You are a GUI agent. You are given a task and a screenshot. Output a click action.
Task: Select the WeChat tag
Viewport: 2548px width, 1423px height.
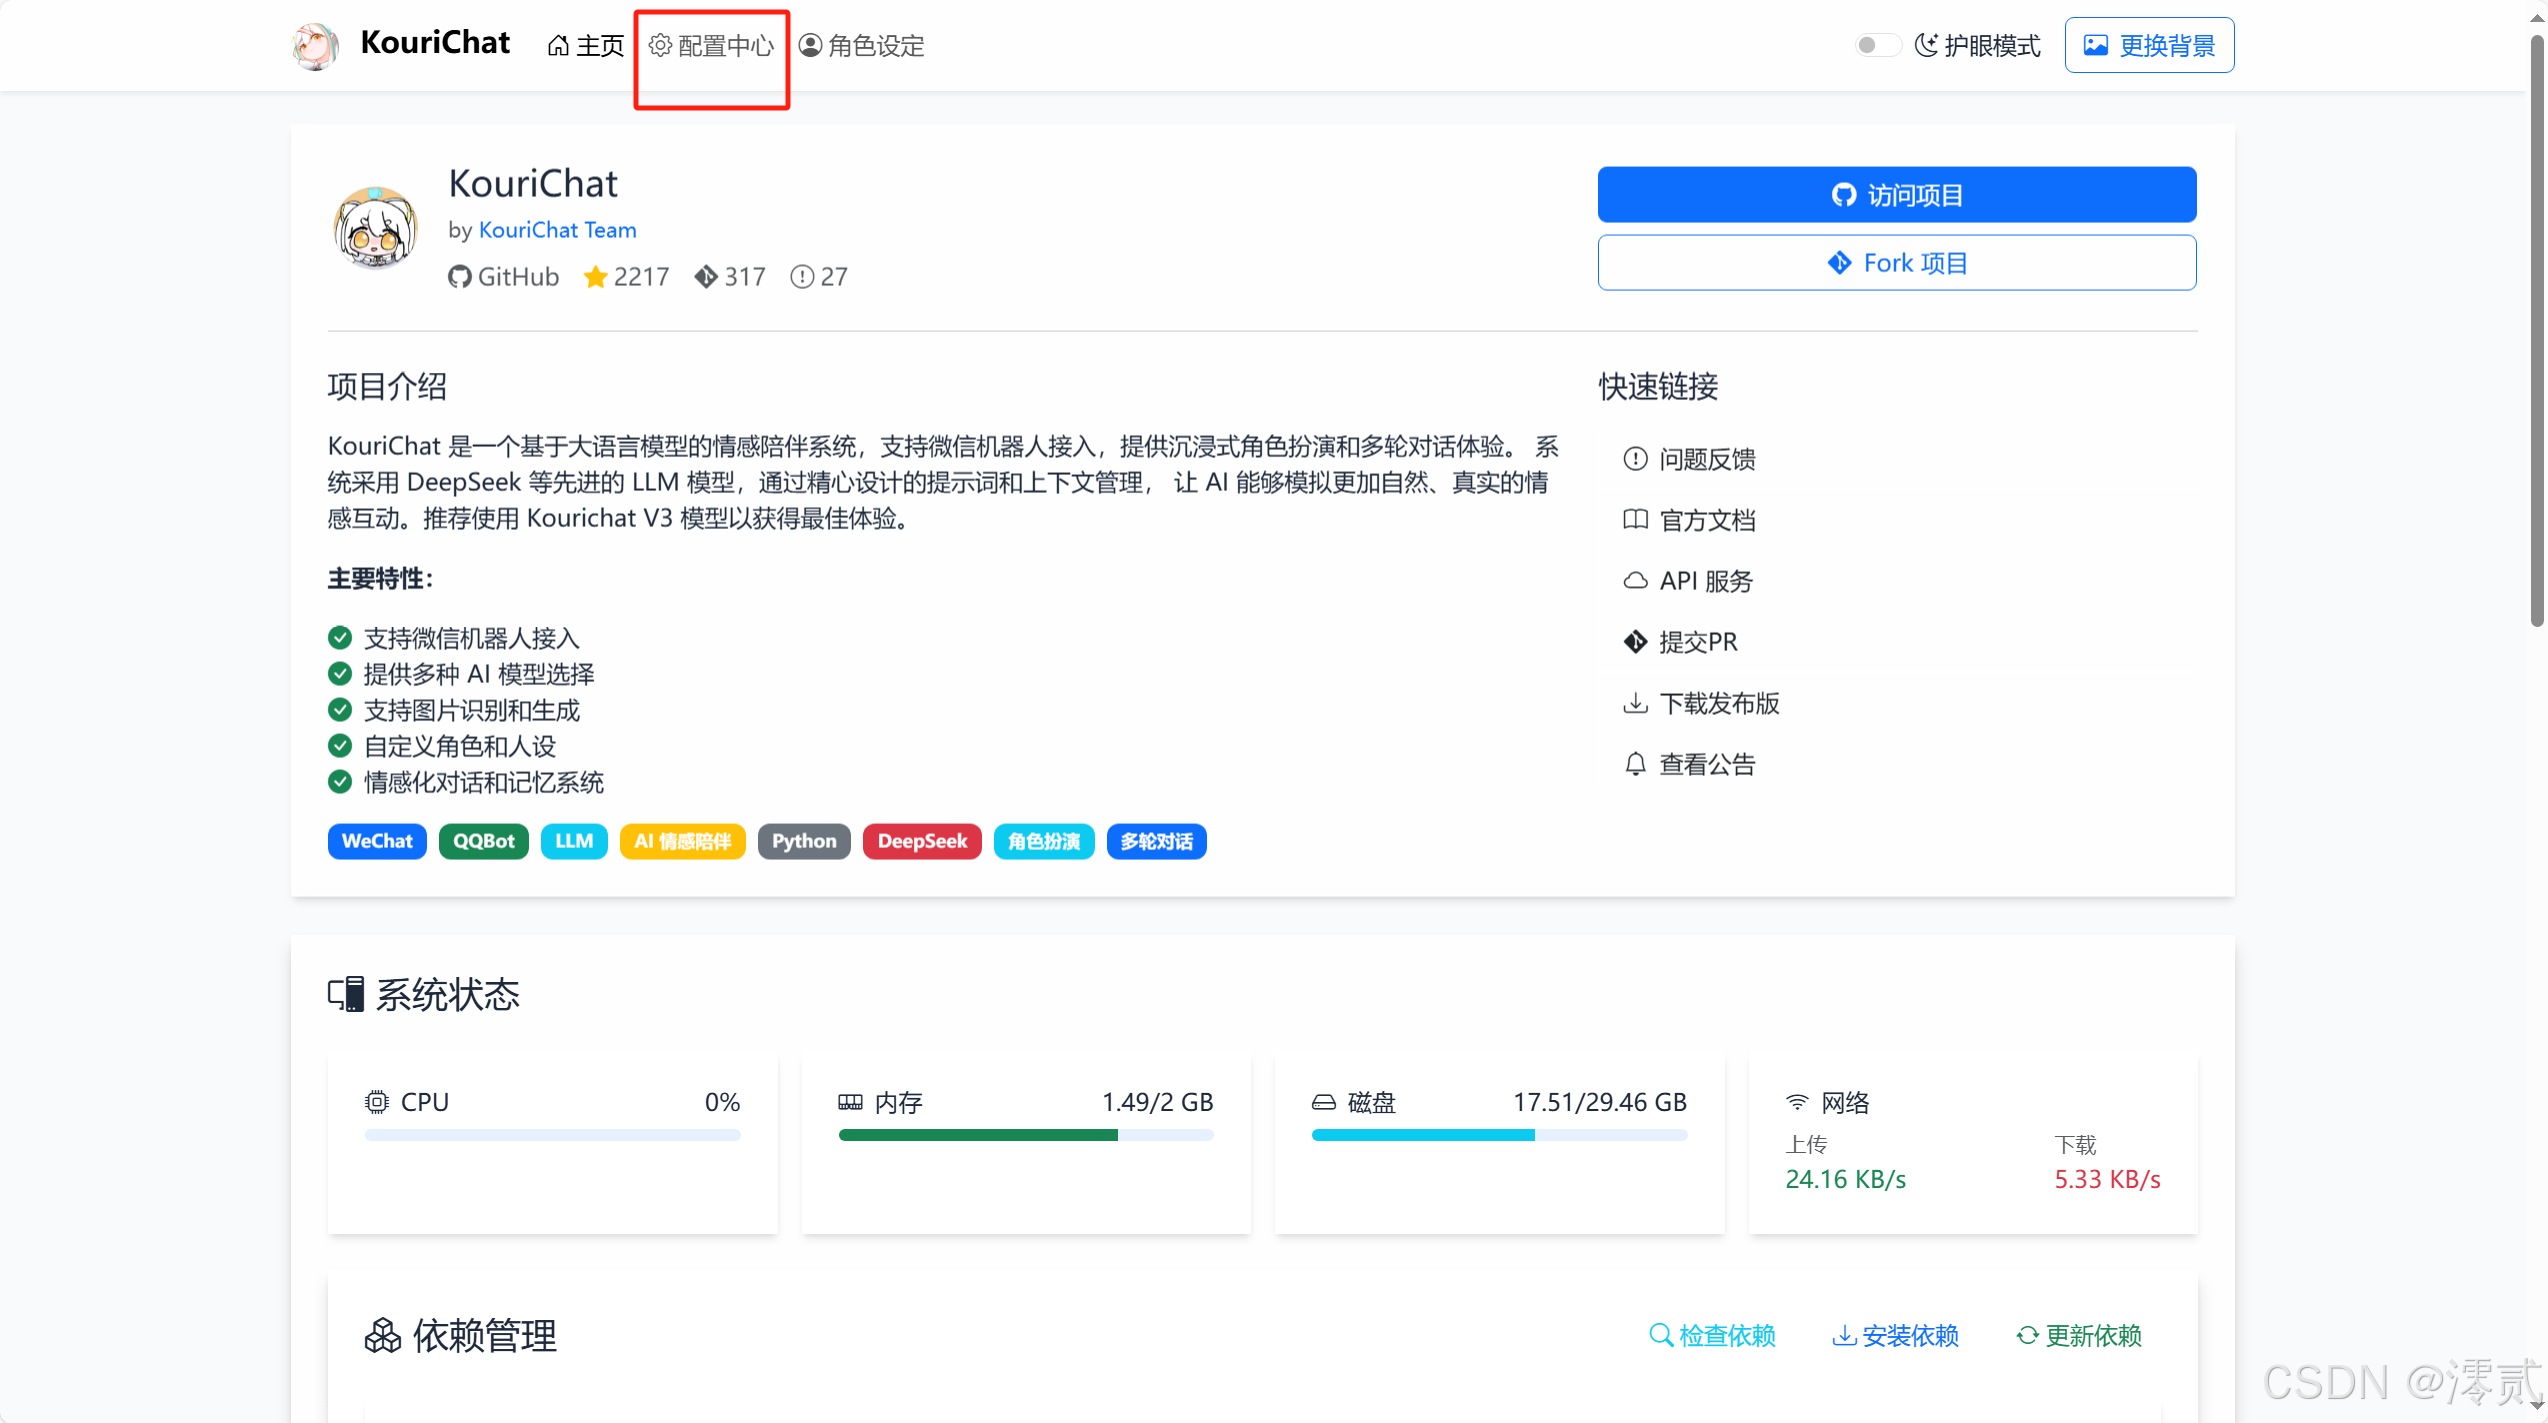[x=377, y=841]
